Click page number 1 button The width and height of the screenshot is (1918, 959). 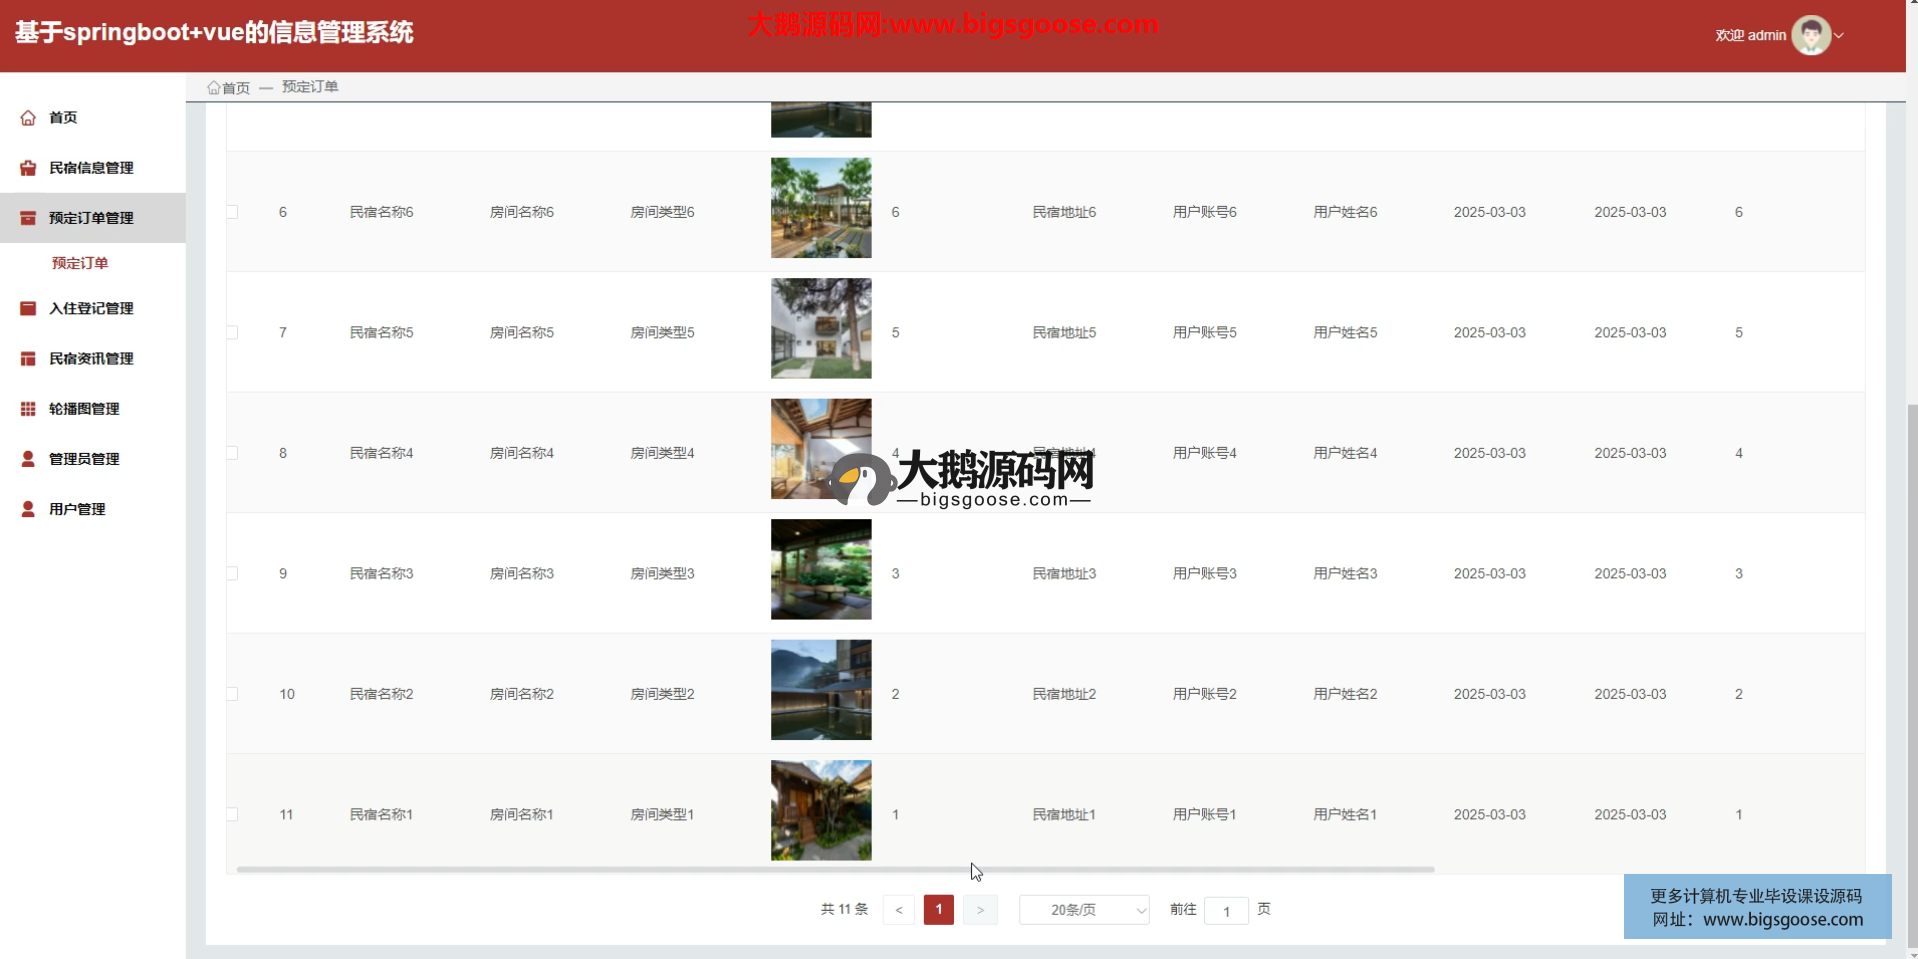938,910
